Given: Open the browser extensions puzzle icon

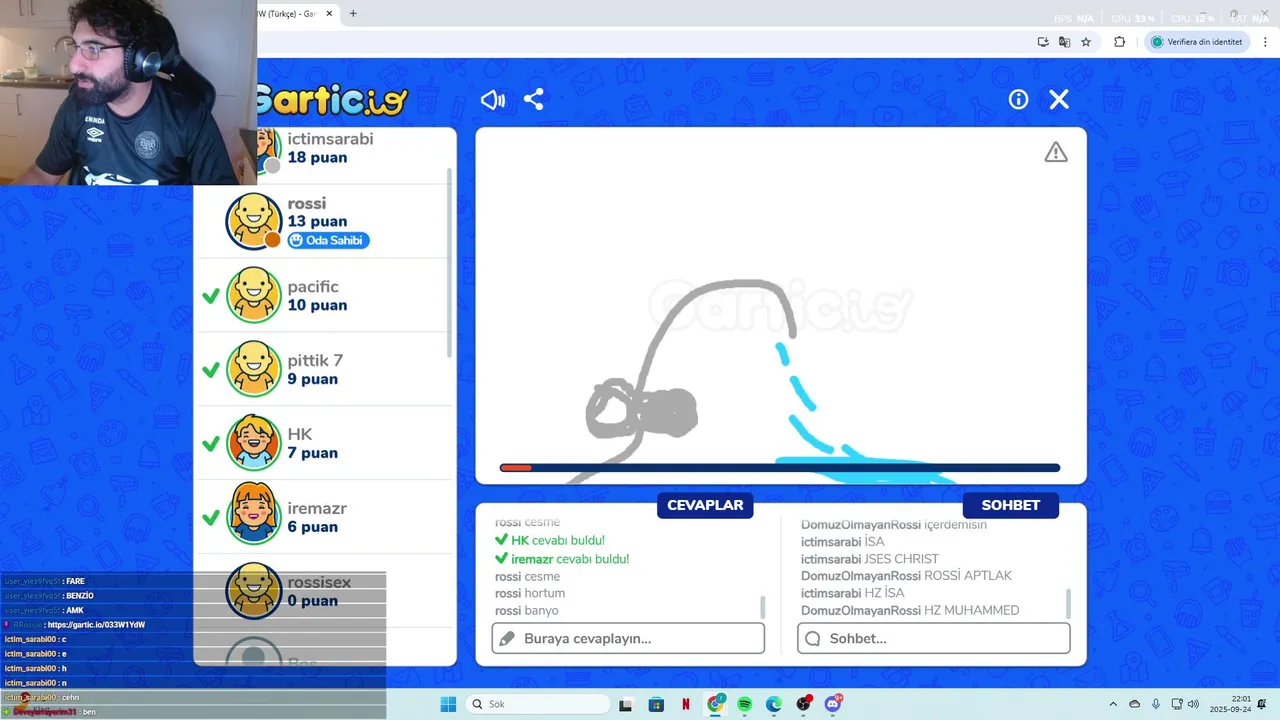Looking at the screenshot, I should [x=1119, y=42].
